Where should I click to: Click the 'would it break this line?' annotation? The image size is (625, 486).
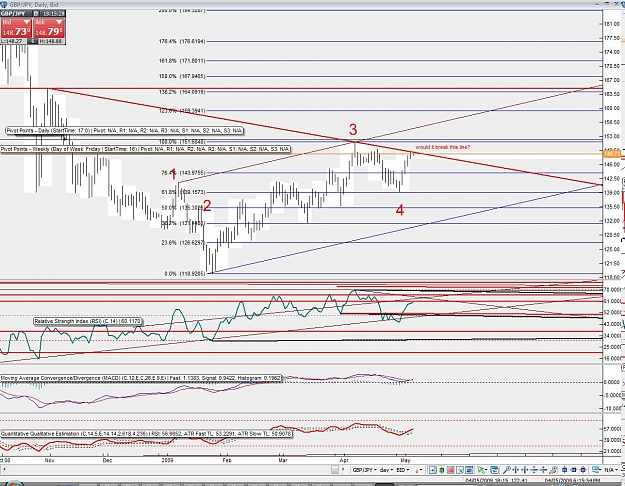tap(442, 147)
